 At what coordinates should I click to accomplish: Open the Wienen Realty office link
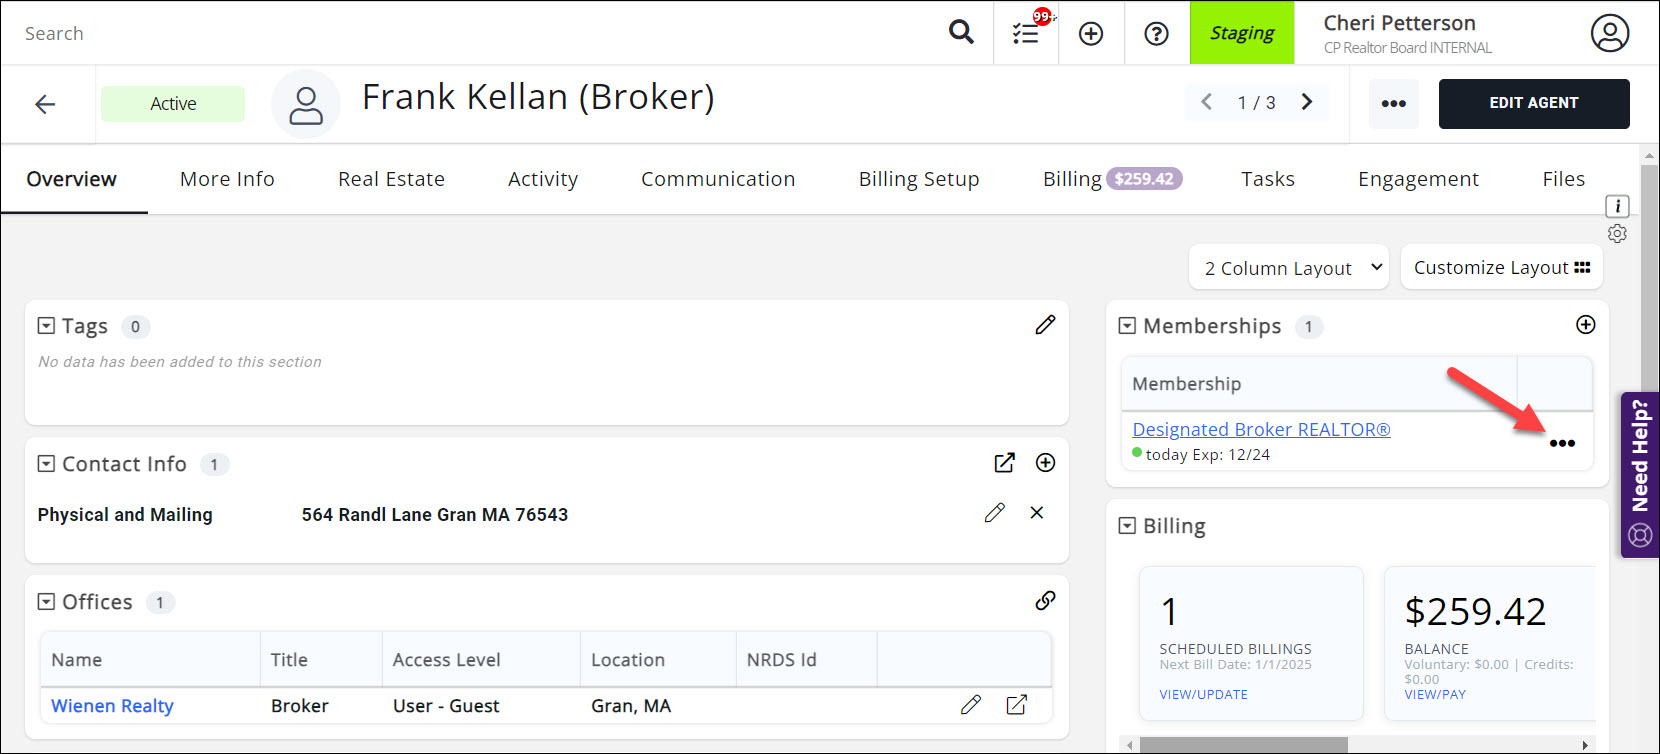(112, 706)
